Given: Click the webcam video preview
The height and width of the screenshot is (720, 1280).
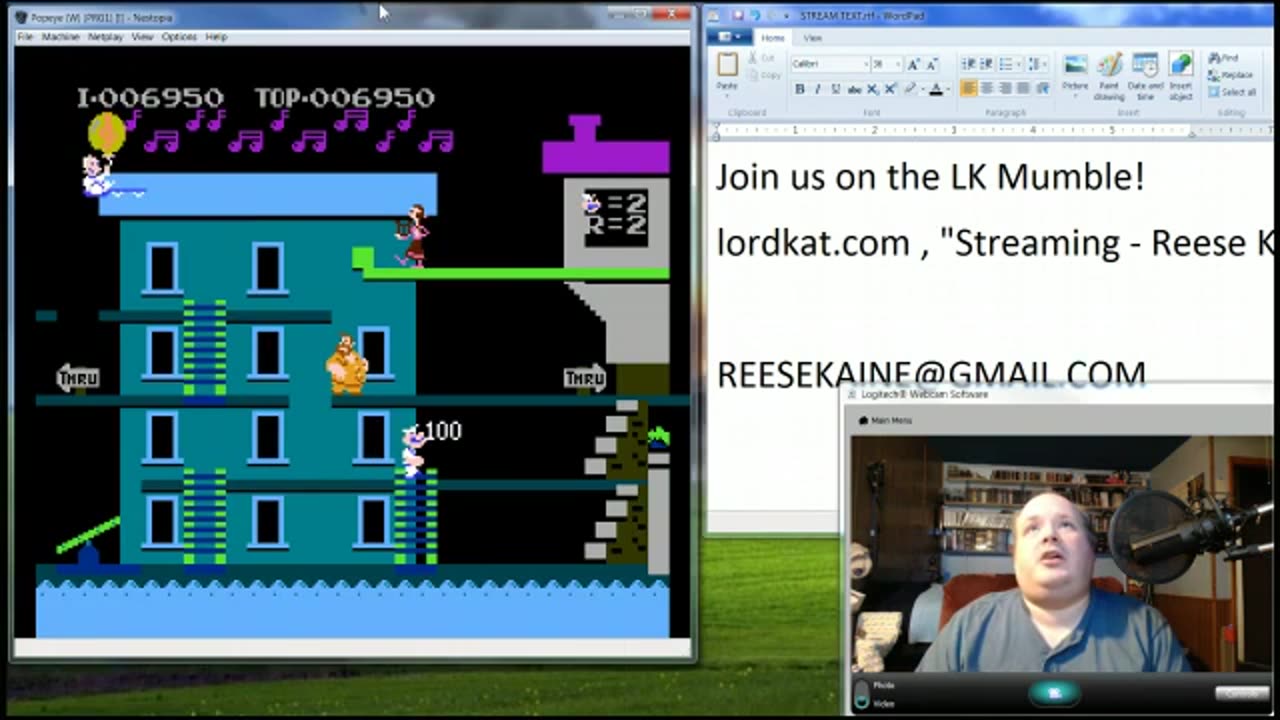Looking at the screenshot, I should coord(1061,553).
